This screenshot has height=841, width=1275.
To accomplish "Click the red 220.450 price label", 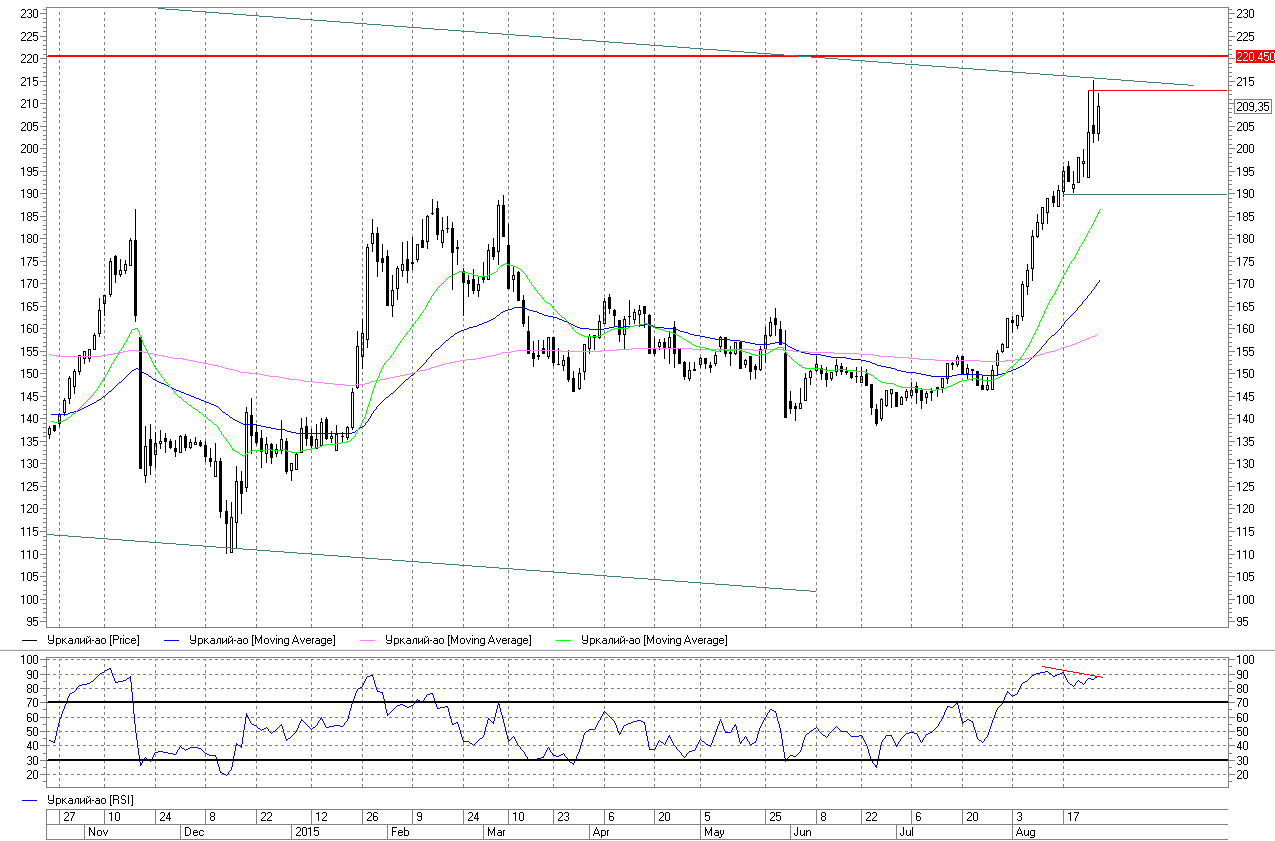I will (x=1255, y=56).
